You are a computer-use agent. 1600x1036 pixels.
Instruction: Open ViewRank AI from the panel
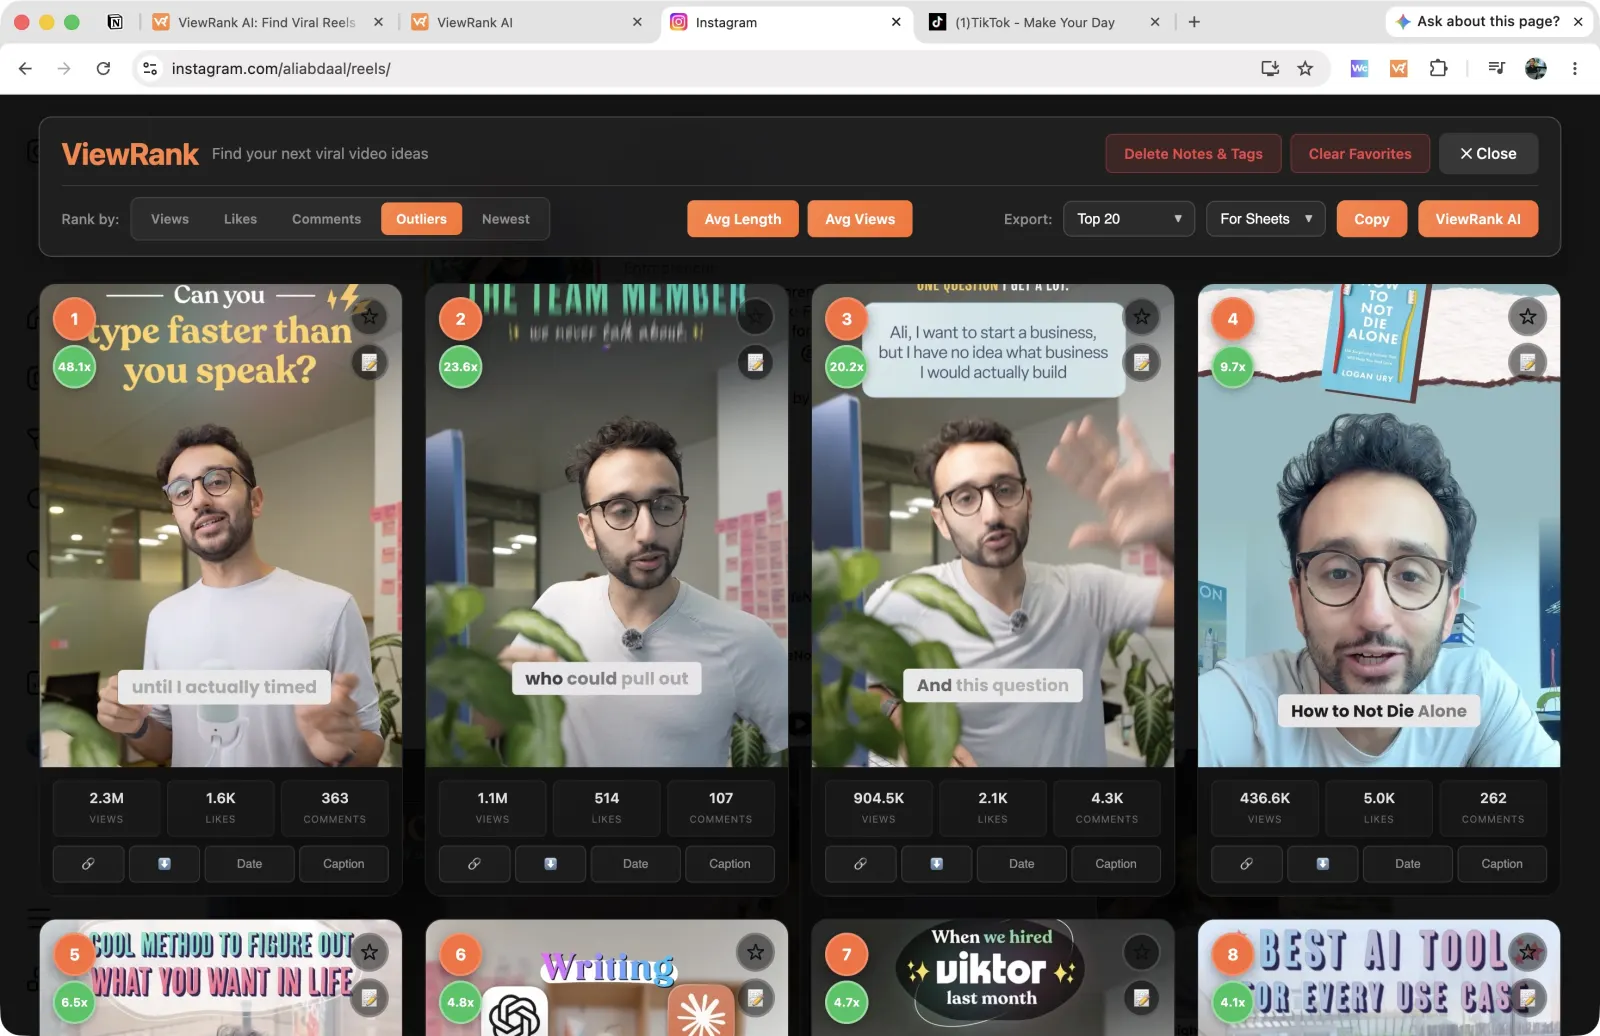(1478, 219)
